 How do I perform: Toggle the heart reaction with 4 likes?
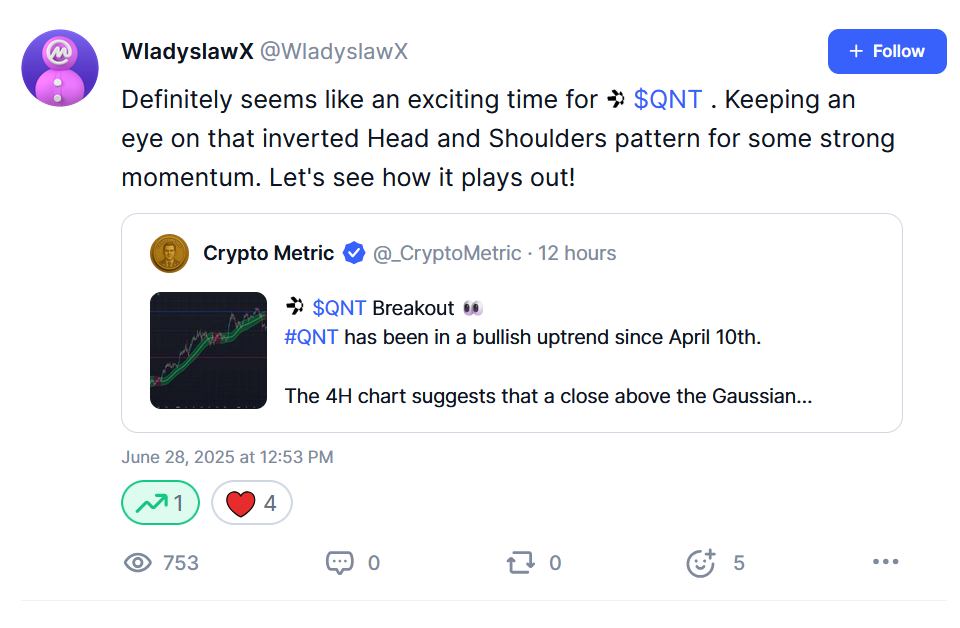click(x=251, y=503)
